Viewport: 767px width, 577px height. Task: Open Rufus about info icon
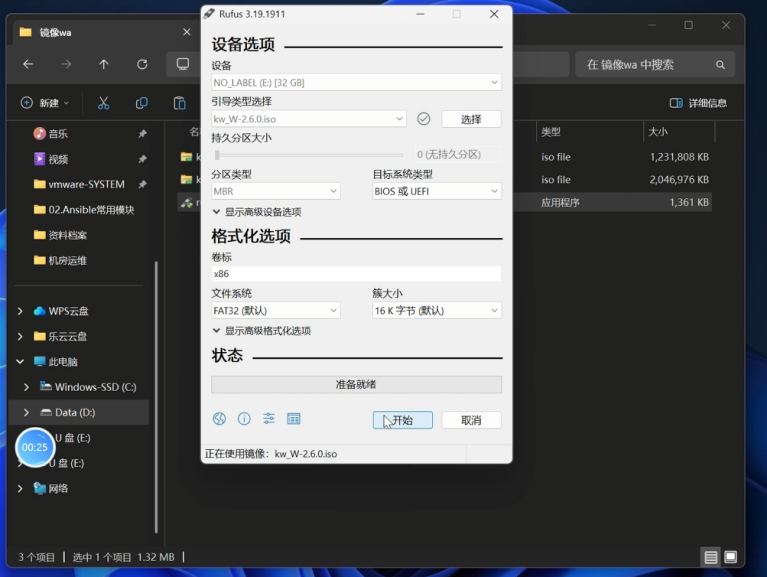coord(244,419)
